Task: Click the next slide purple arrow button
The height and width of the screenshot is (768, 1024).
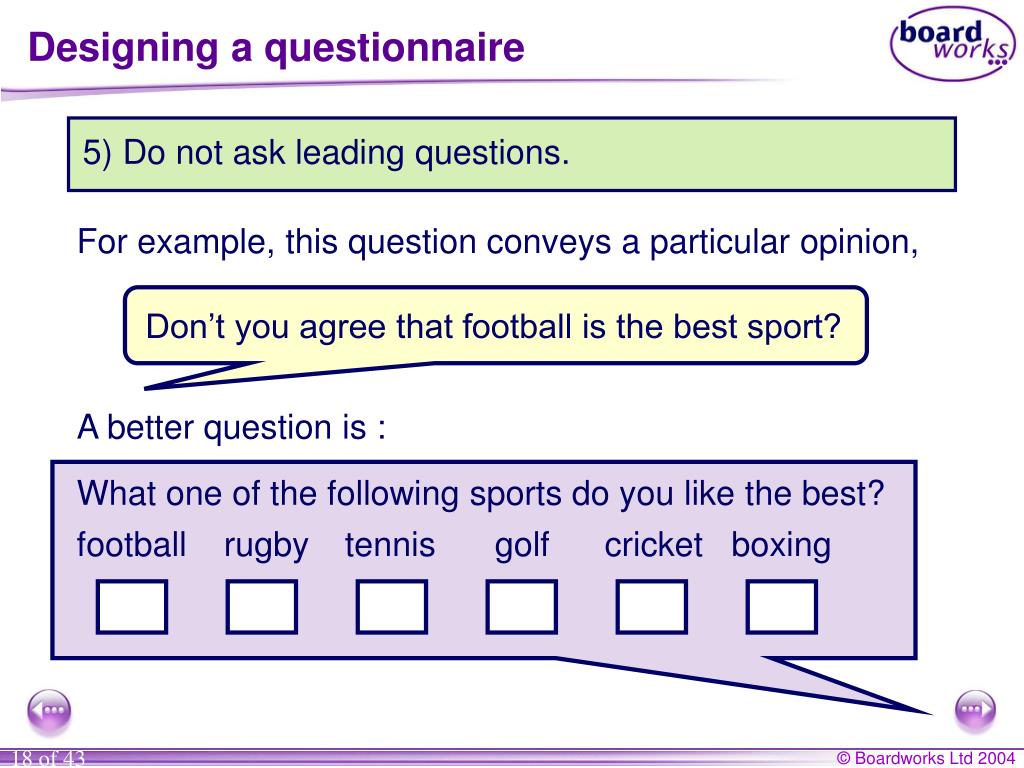Action: 975,711
